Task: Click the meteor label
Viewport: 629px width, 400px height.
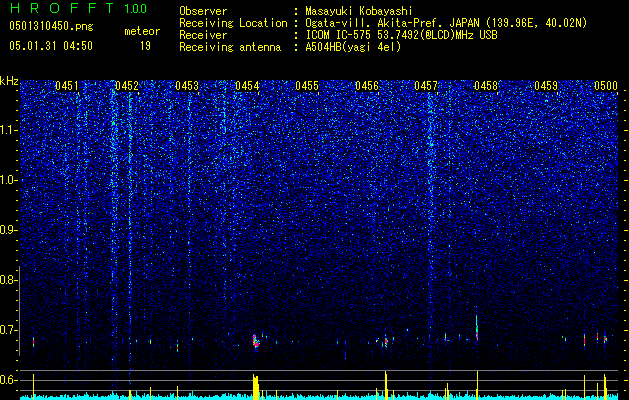Action: (142, 31)
